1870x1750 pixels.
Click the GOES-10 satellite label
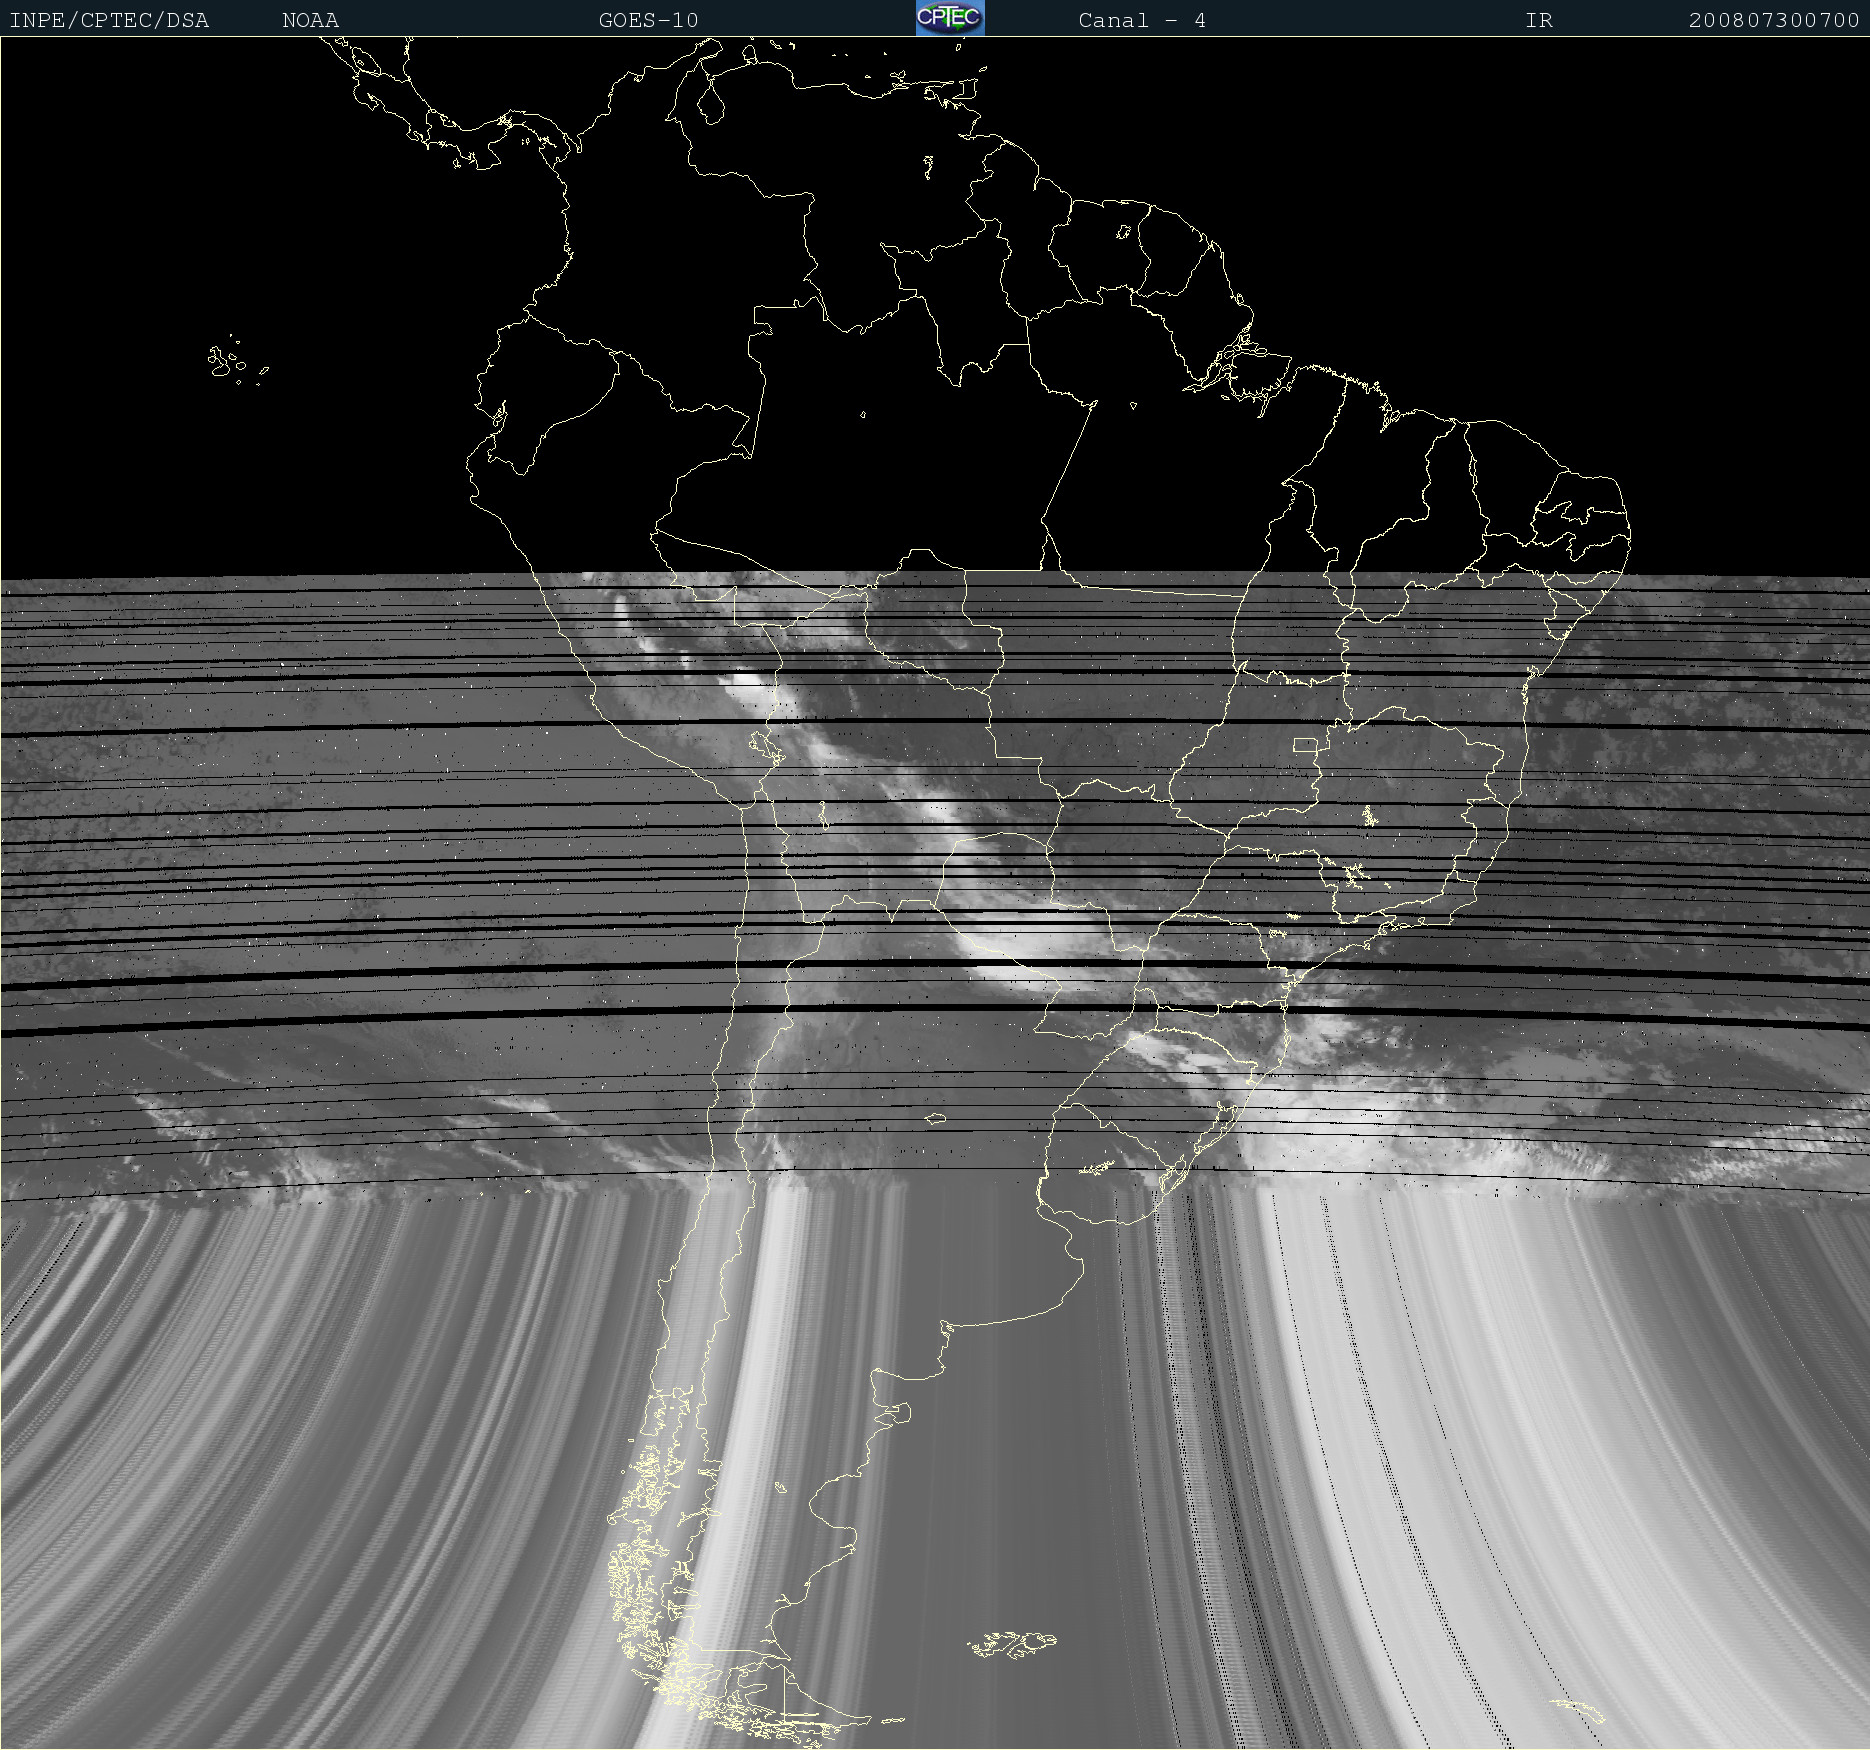coord(648,20)
